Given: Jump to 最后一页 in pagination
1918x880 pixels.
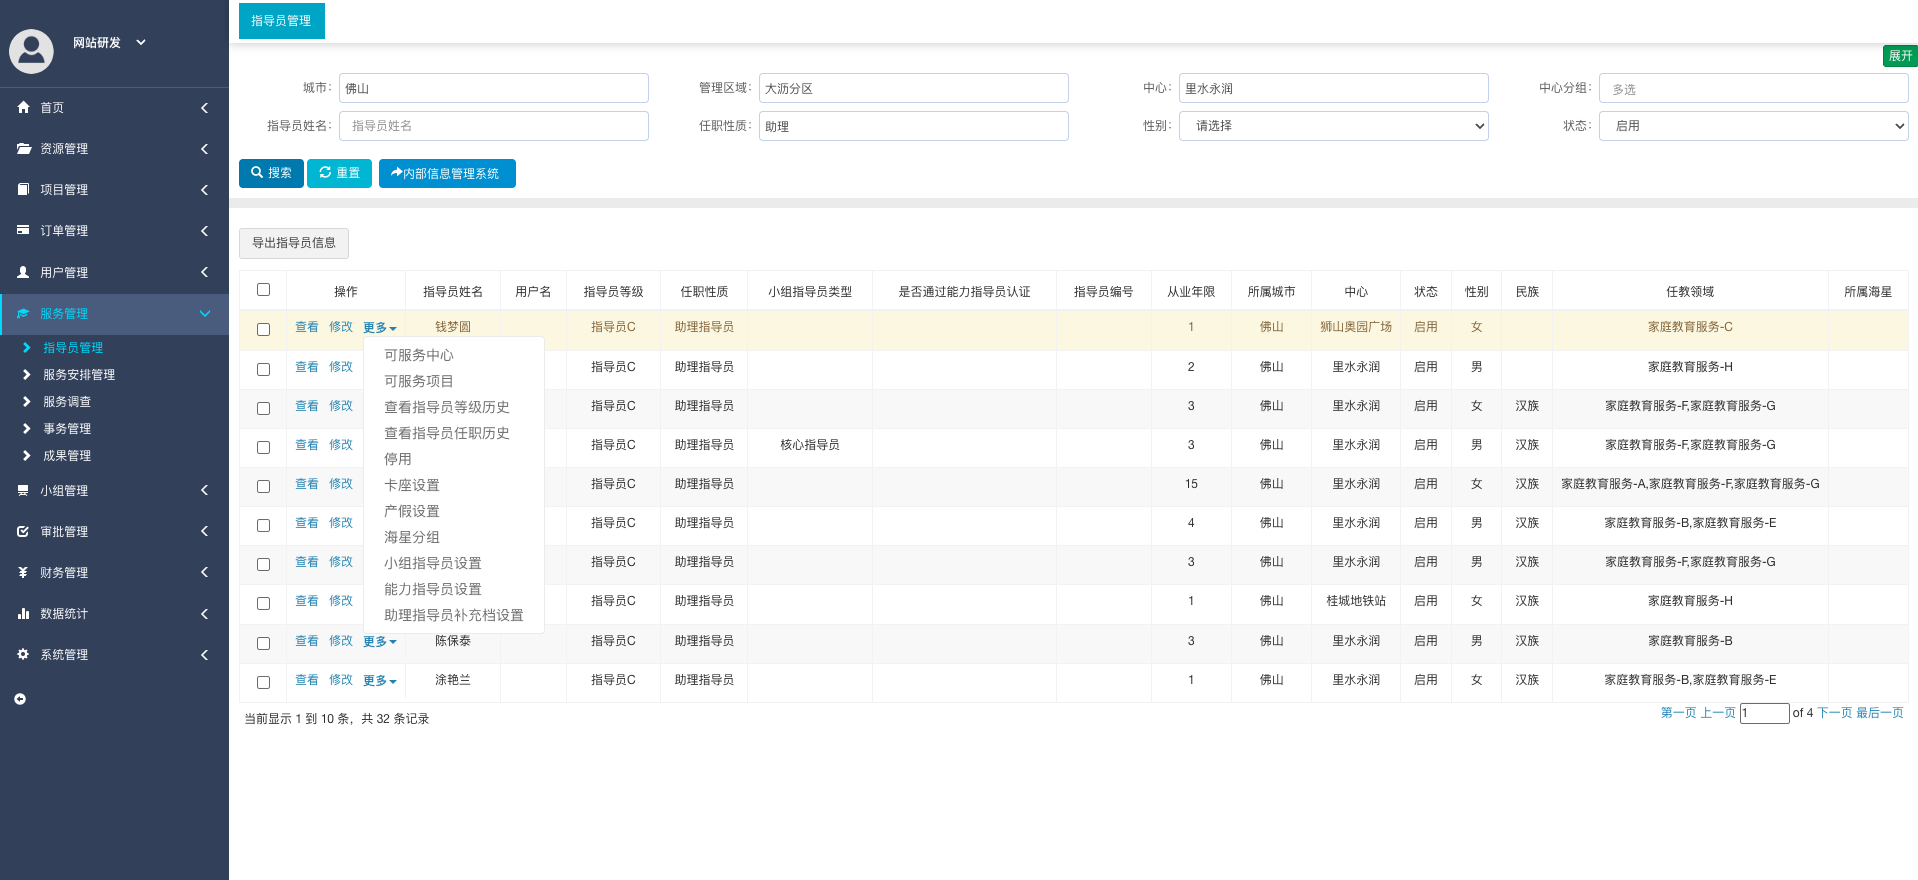Looking at the screenshot, I should tap(1880, 713).
